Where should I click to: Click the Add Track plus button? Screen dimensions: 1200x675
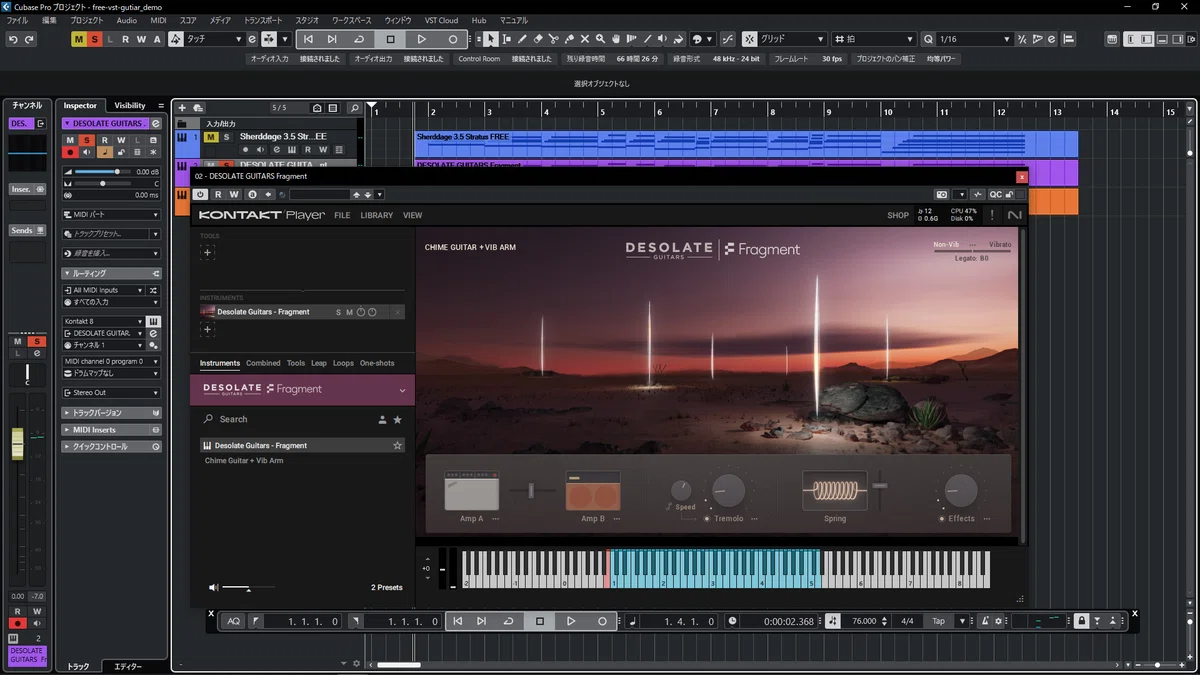point(182,108)
